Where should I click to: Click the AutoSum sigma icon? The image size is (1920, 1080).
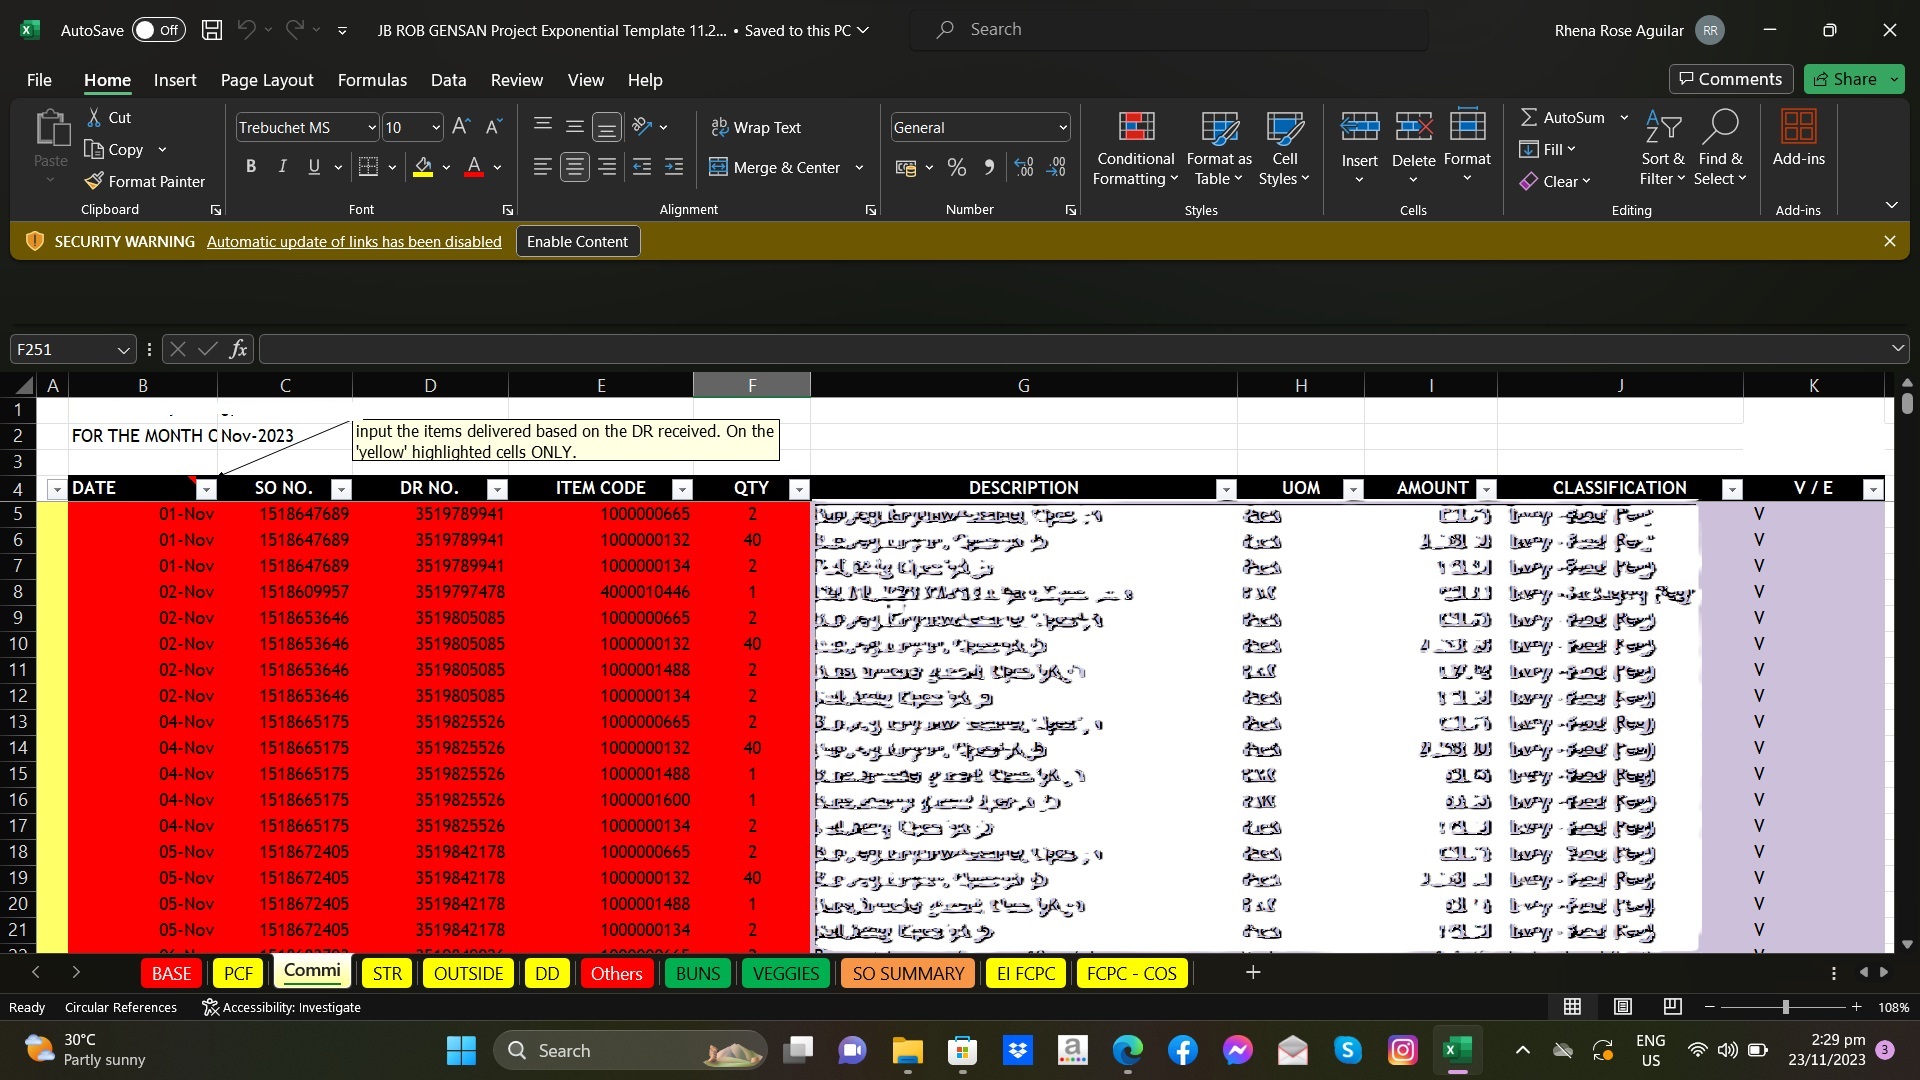tap(1529, 117)
